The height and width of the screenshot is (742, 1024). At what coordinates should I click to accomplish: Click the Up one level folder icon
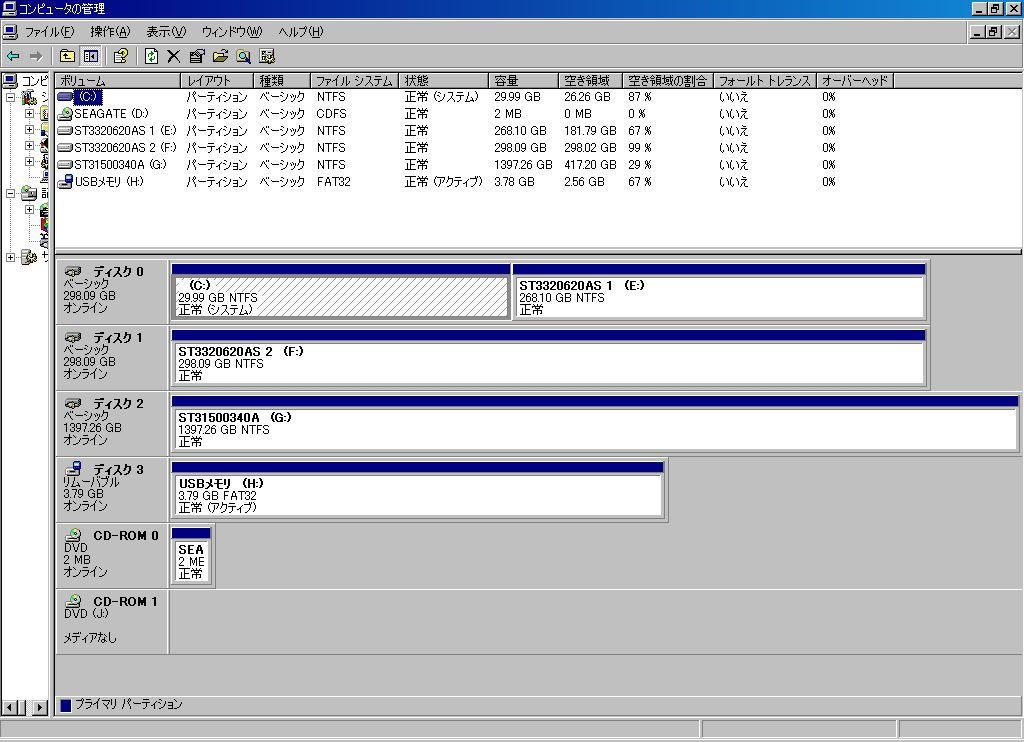click(x=67, y=56)
